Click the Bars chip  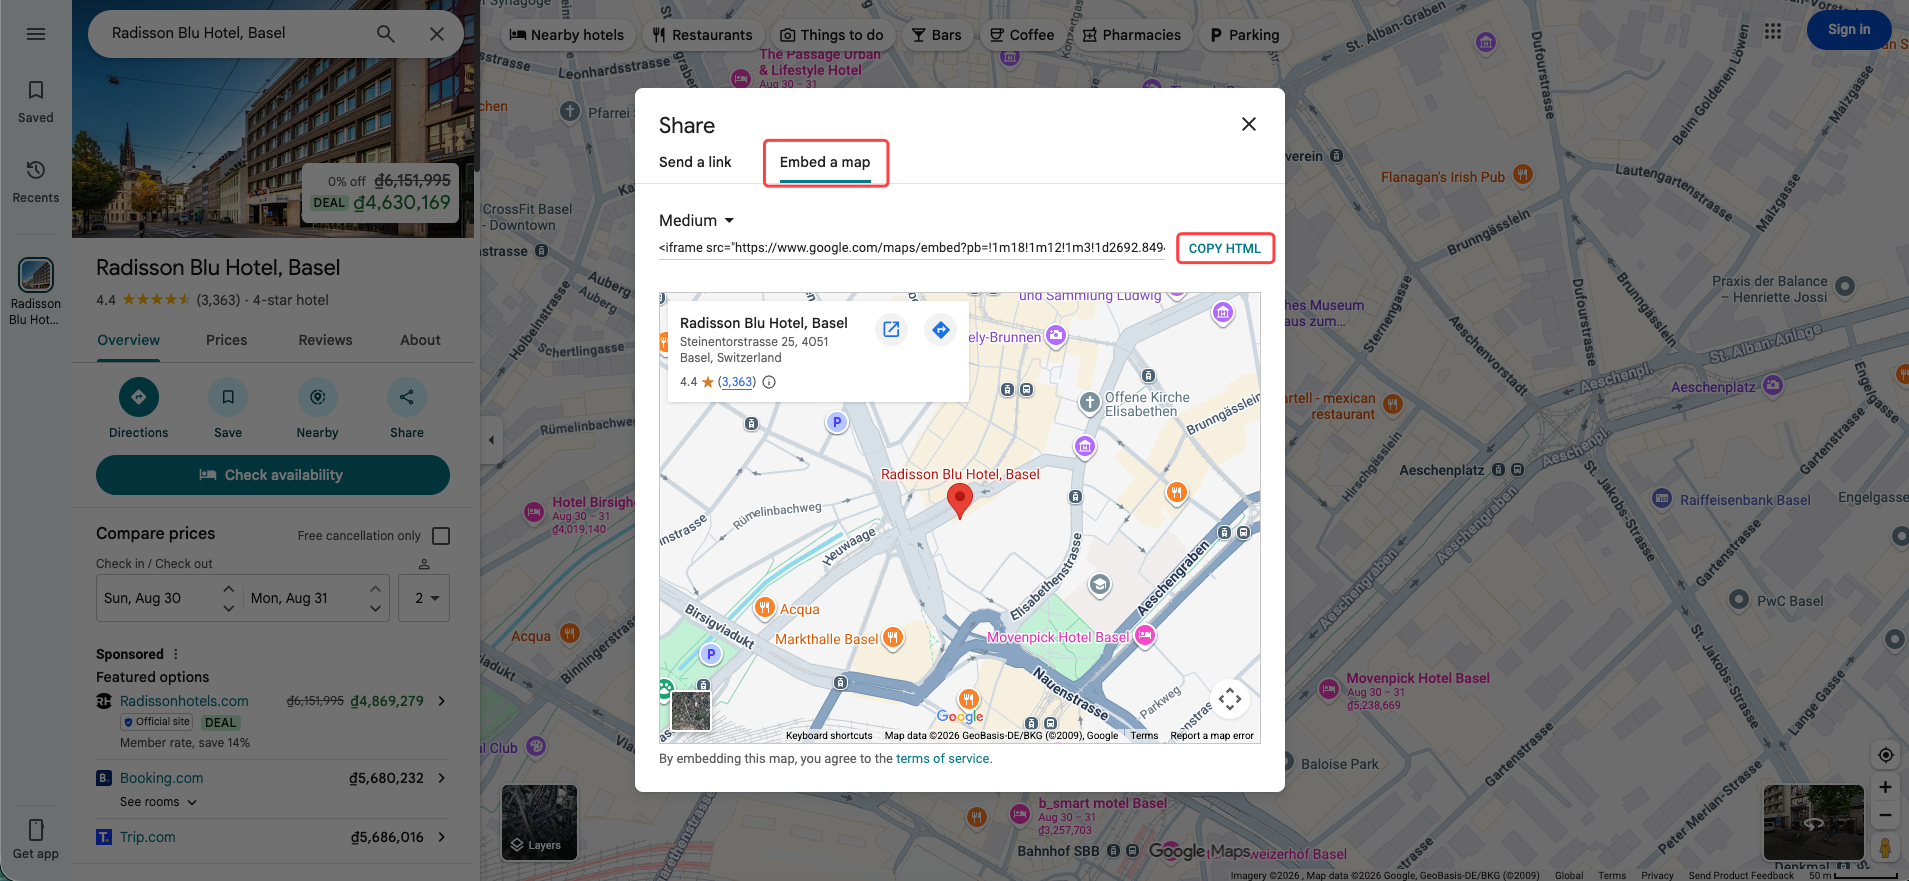click(937, 35)
